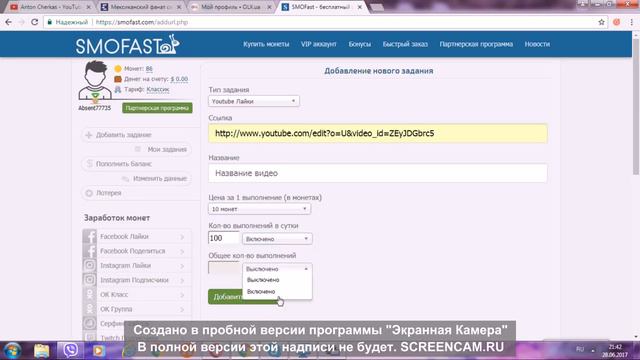640x360 pixels.
Task: Click the 86 coins count link
Action: point(149,69)
